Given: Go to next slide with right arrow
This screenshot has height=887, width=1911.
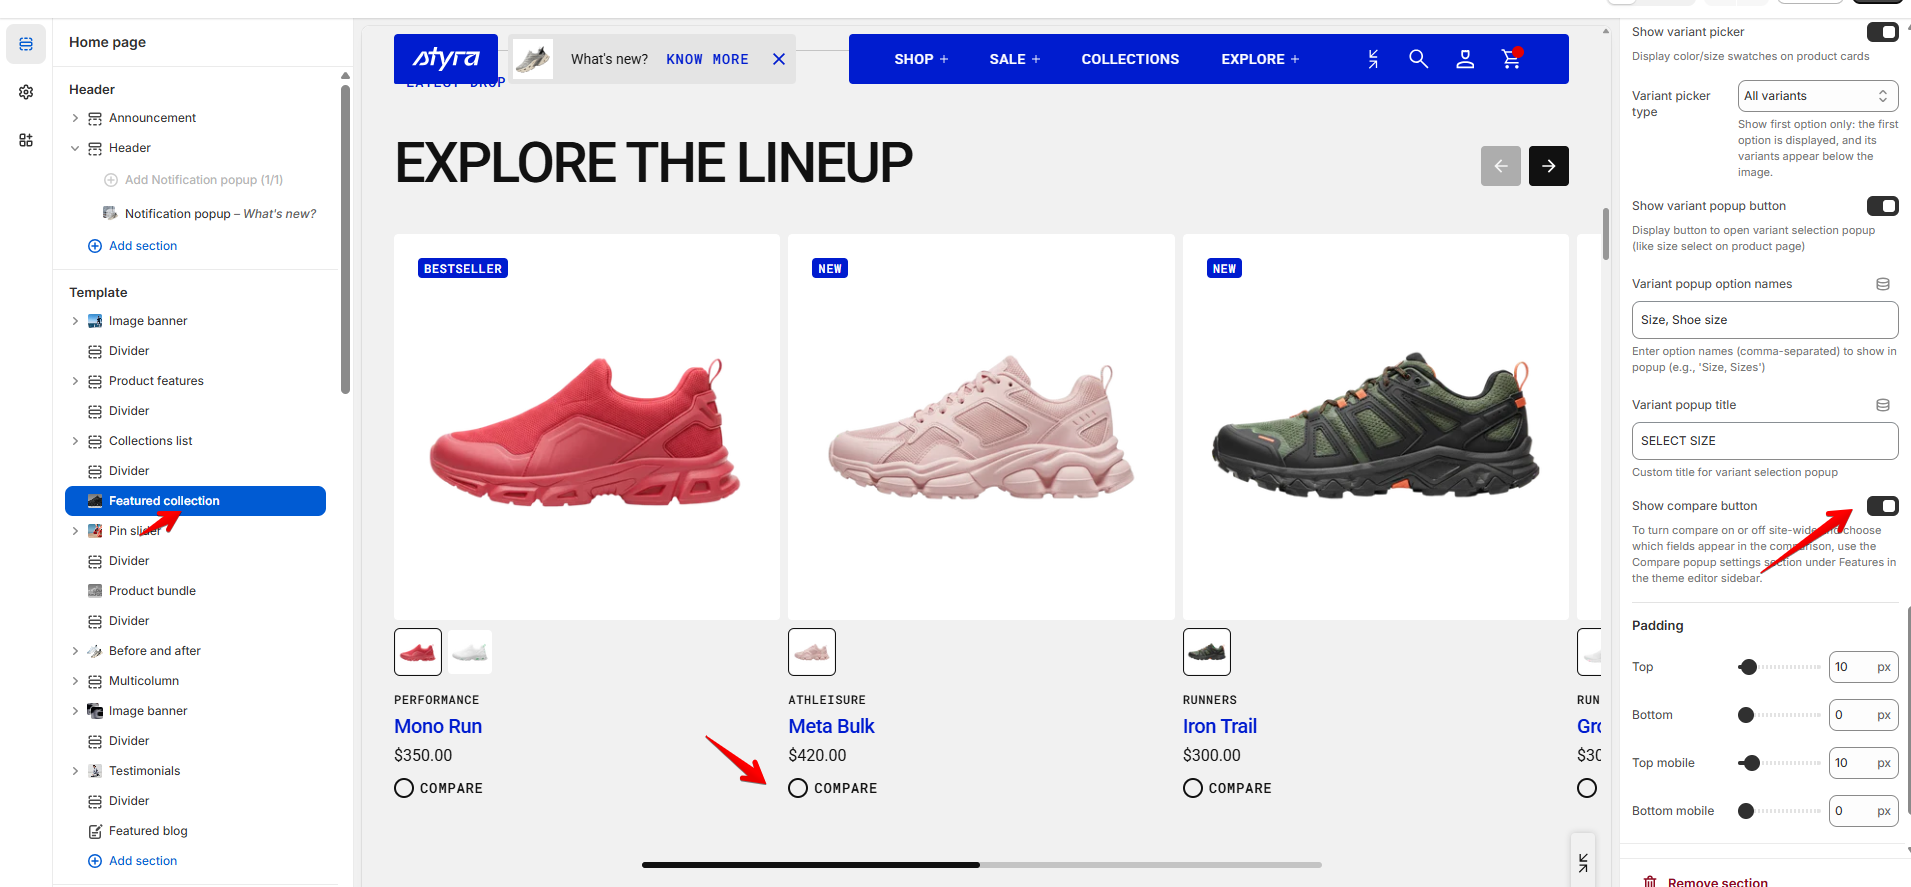Looking at the screenshot, I should coord(1548,166).
